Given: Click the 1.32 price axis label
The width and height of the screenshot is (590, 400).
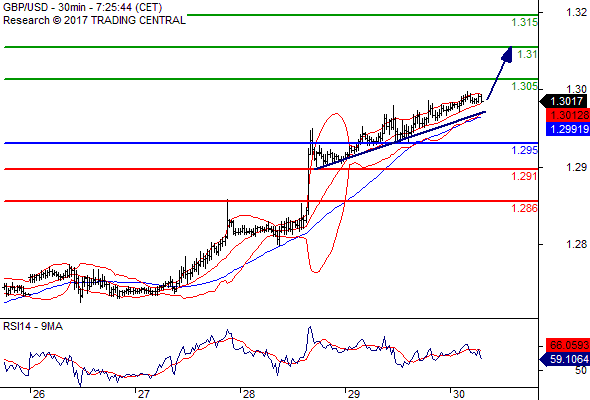Looking at the screenshot, I should 576,12.
